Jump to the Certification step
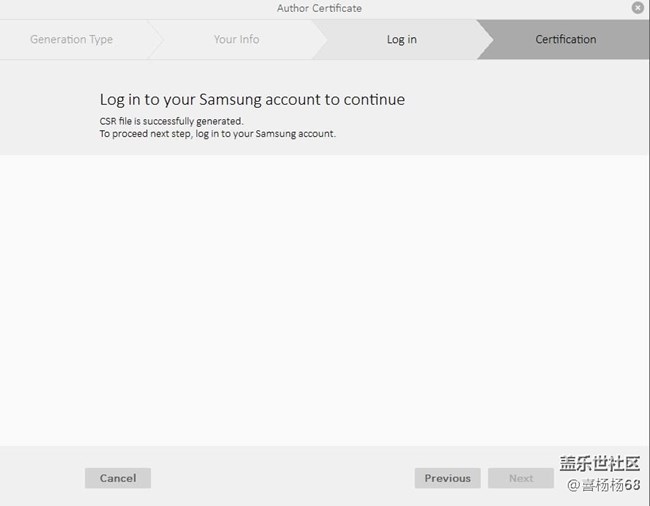 [x=565, y=40]
